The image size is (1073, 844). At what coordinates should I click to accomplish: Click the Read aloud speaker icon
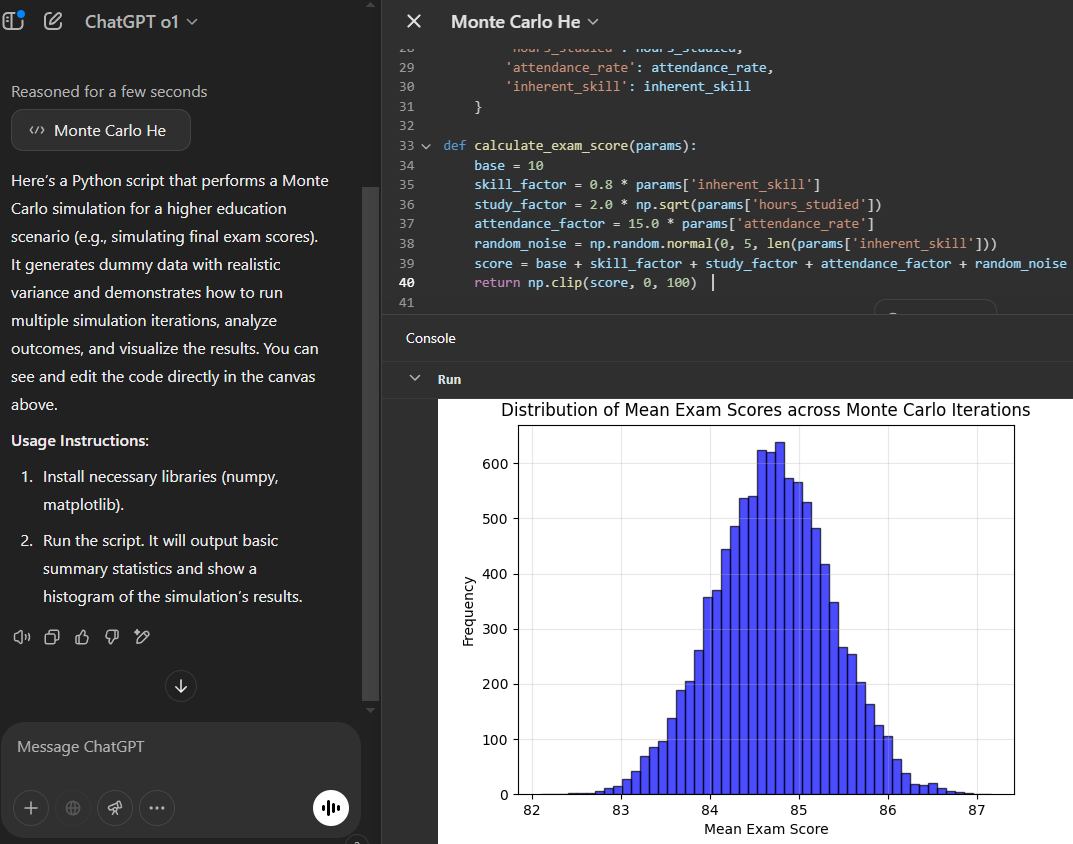point(21,636)
